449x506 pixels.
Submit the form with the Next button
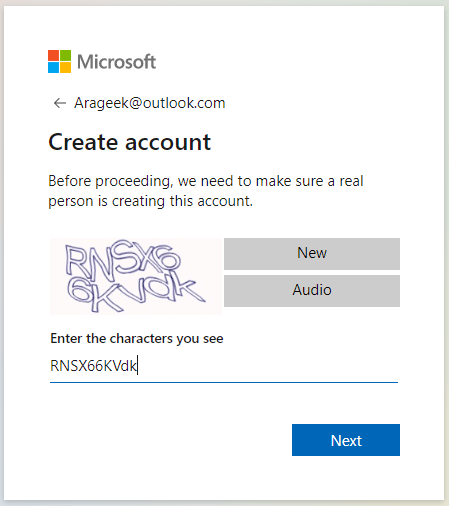point(346,440)
